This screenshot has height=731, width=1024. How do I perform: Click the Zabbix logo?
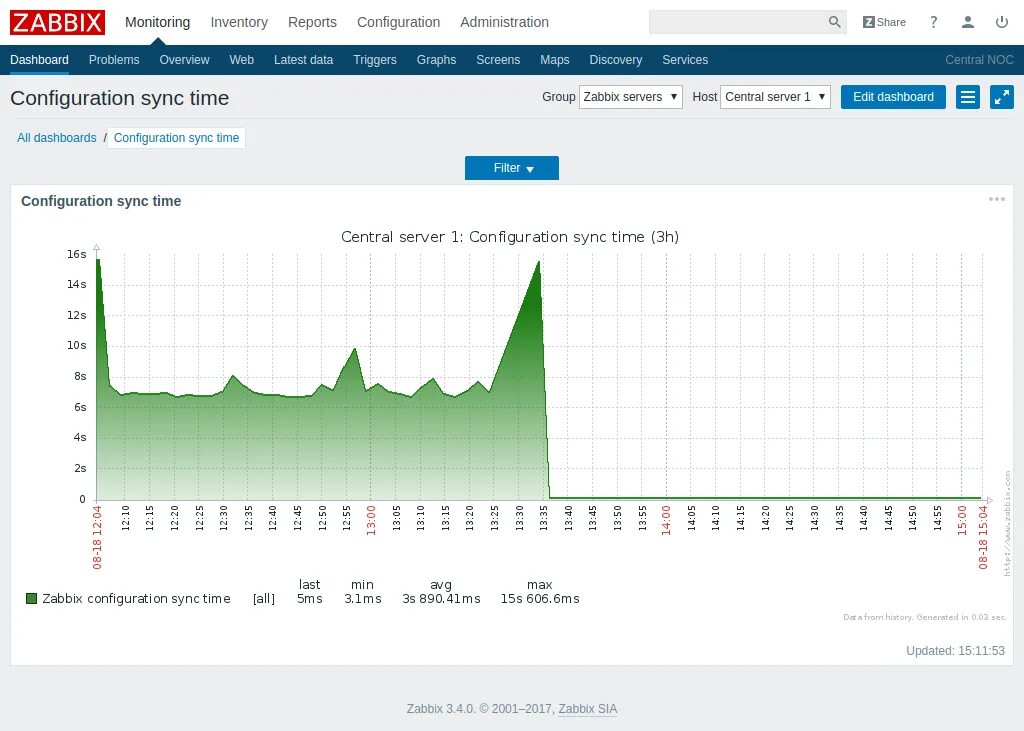pyautogui.click(x=57, y=22)
